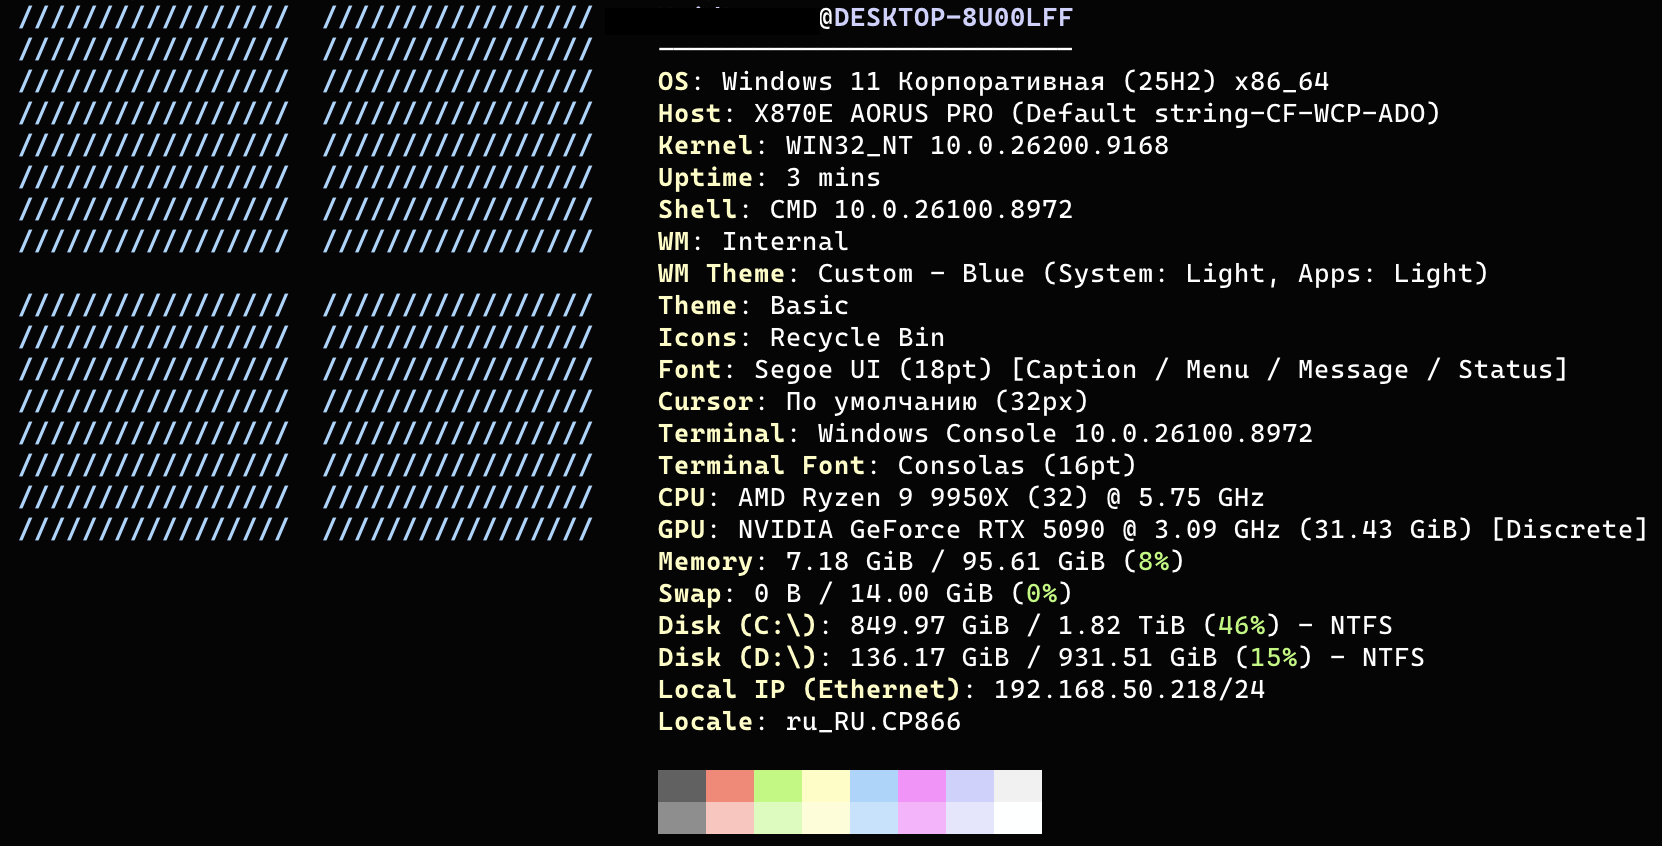
Task: Click the @DESKTOP-8U00LFF hostname text
Action: (945, 18)
